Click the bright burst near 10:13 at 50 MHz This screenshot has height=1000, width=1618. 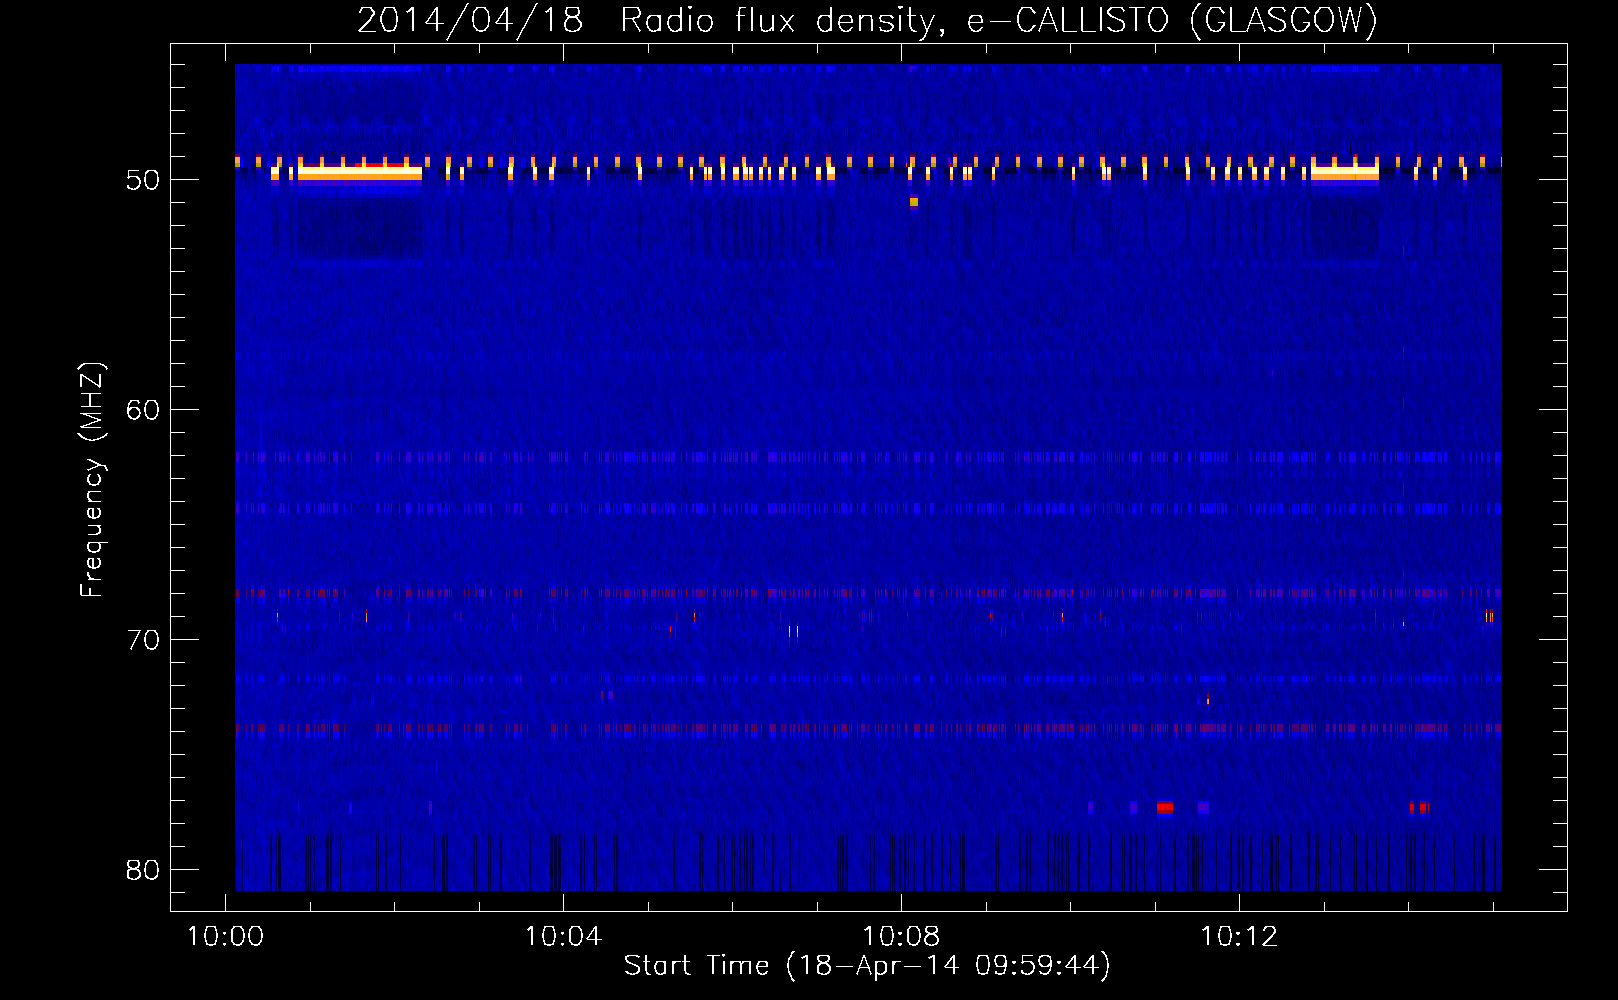pyautogui.click(x=1345, y=172)
